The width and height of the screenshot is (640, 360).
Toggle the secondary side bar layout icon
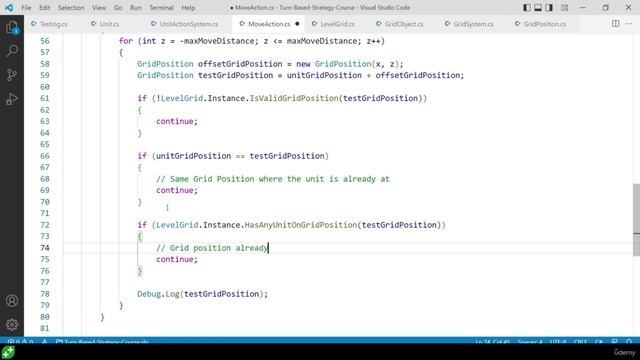[x=549, y=7]
